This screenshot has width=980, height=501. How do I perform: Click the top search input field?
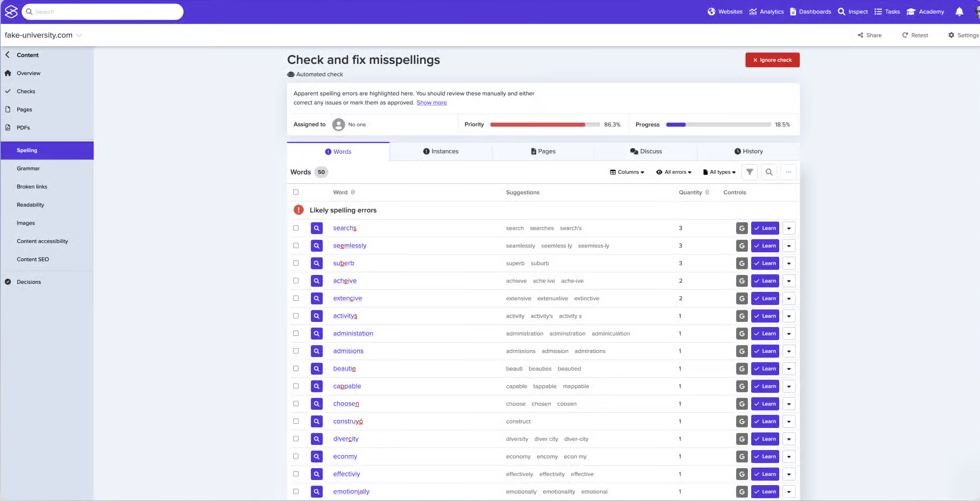(102, 12)
